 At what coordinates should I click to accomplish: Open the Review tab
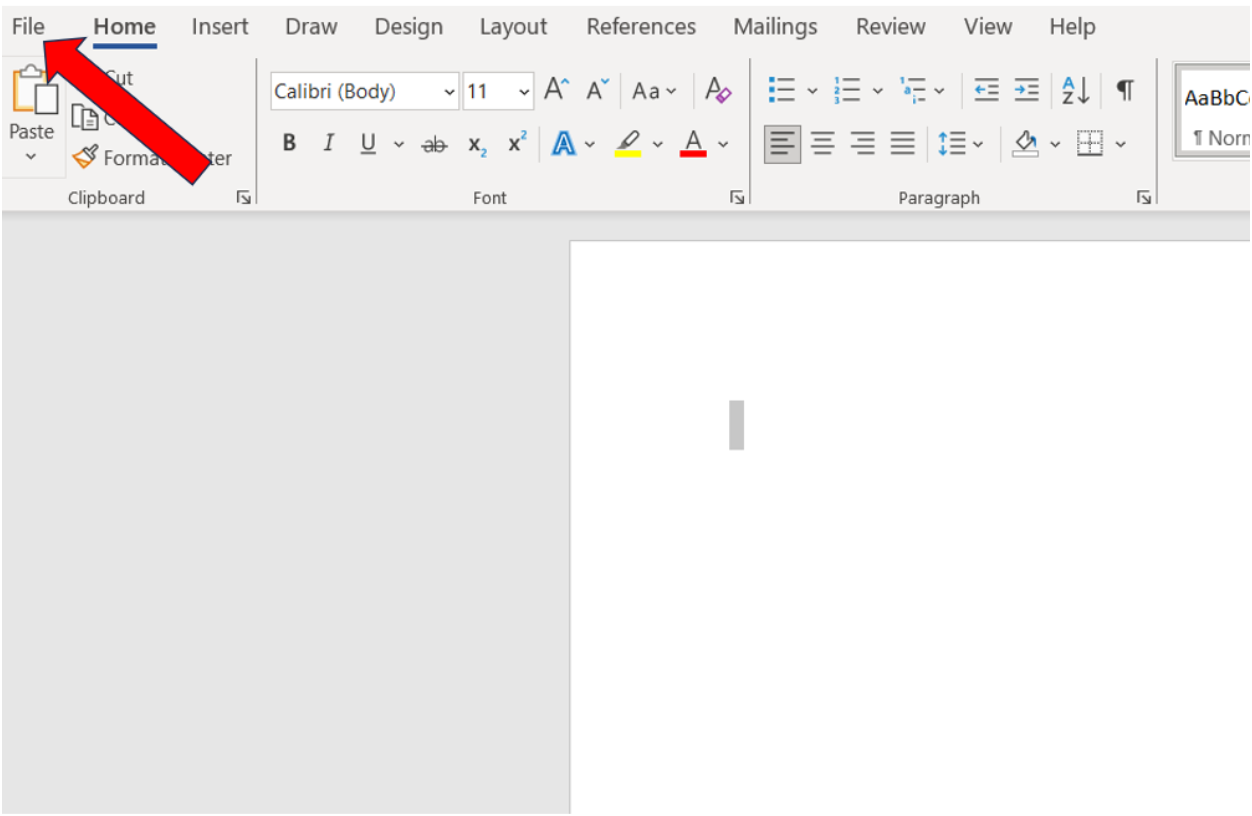click(x=892, y=27)
